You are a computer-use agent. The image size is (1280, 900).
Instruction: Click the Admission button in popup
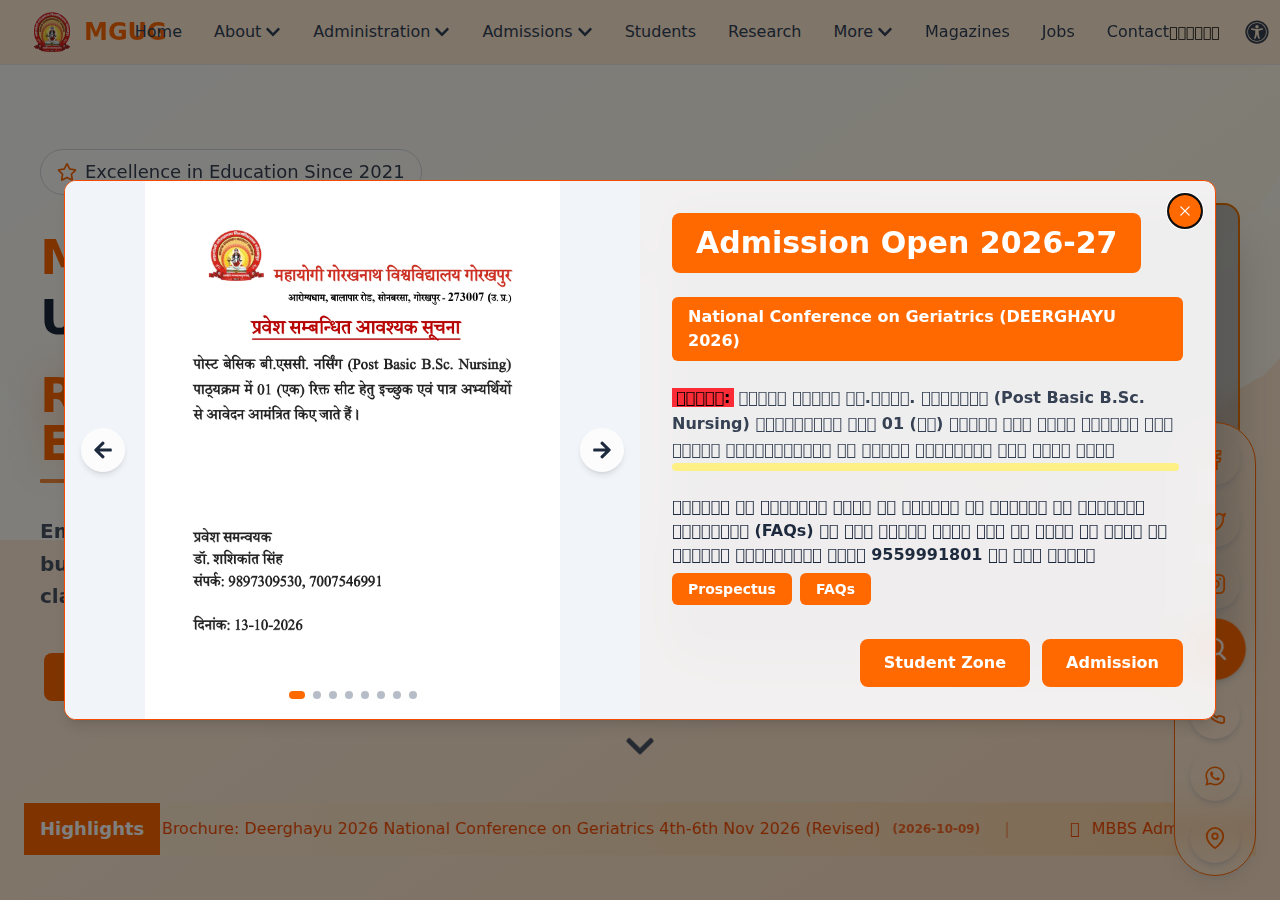pyautogui.click(x=1112, y=663)
